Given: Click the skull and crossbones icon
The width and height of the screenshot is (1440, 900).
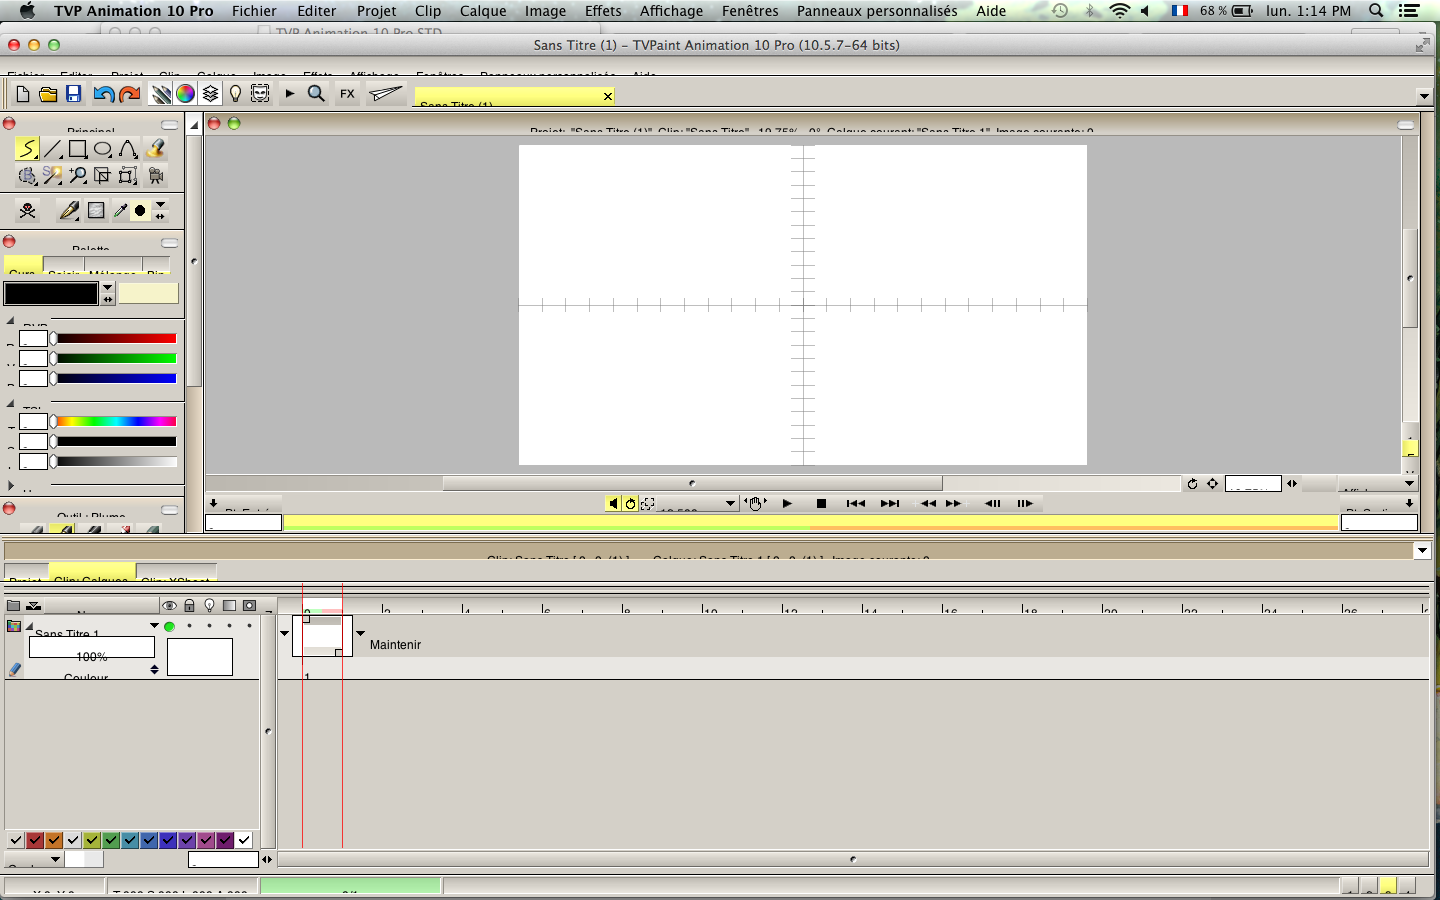Looking at the screenshot, I should [27, 210].
